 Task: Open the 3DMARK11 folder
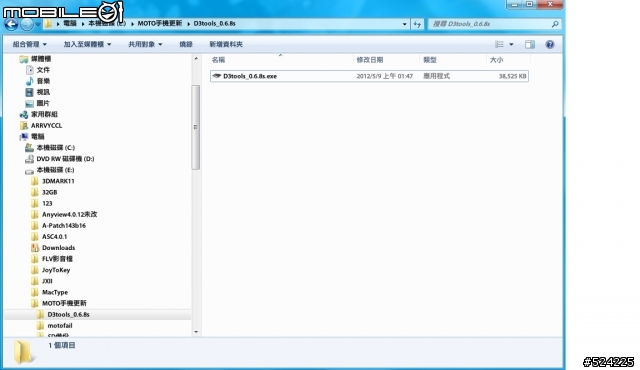[58, 181]
